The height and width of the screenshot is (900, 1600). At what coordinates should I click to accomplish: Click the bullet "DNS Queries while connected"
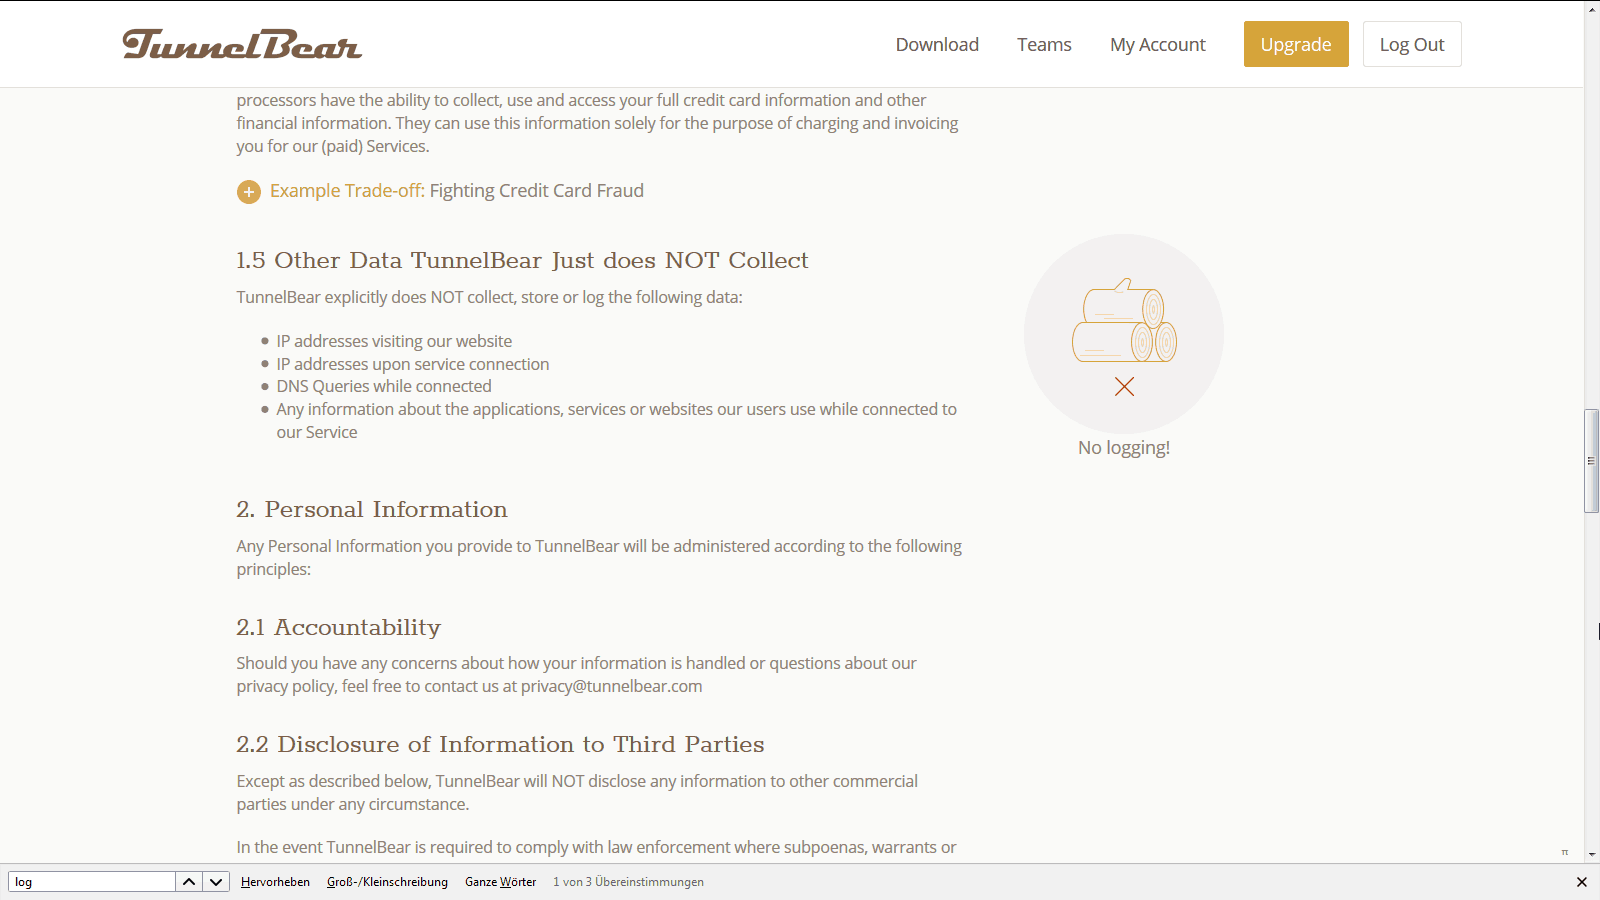point(384,386)
